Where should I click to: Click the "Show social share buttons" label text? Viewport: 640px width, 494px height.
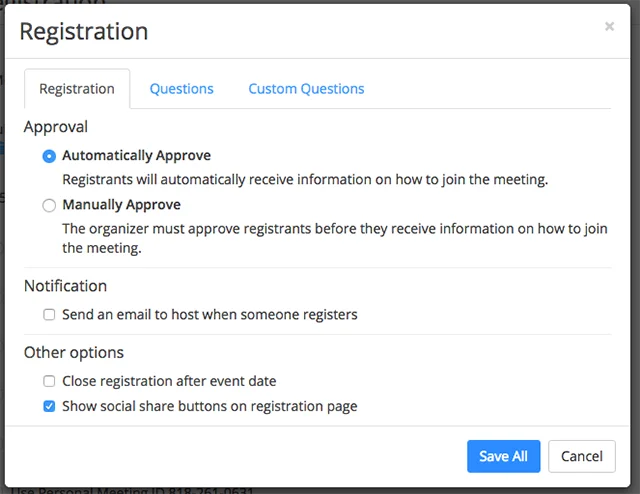[209, 407]
